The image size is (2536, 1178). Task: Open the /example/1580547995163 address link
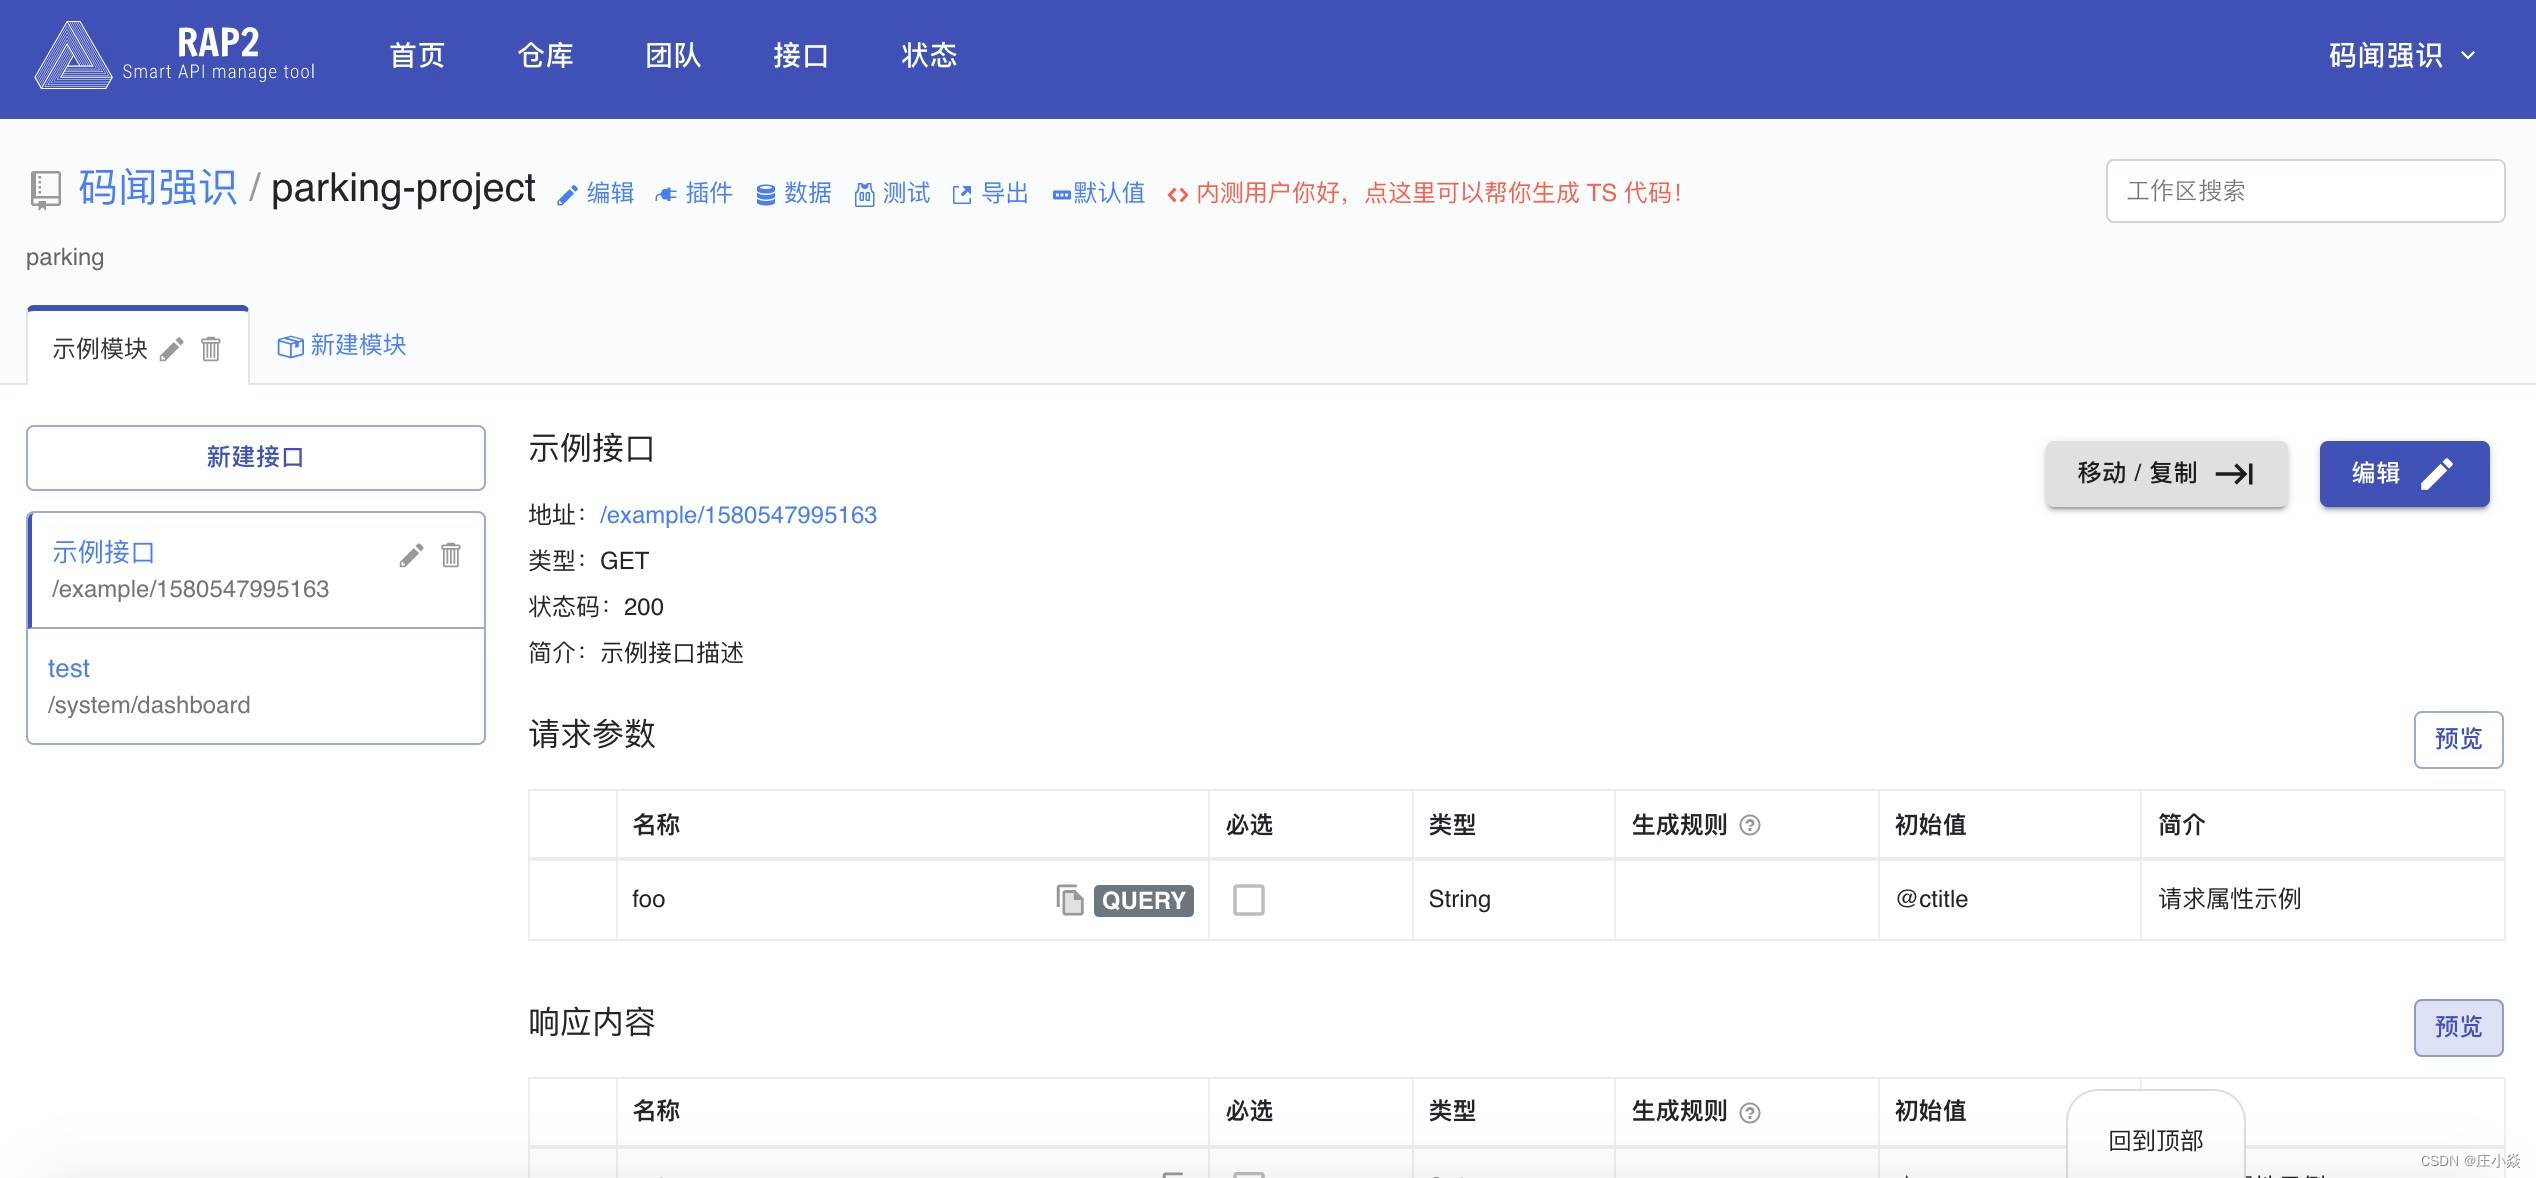[738, 515]
